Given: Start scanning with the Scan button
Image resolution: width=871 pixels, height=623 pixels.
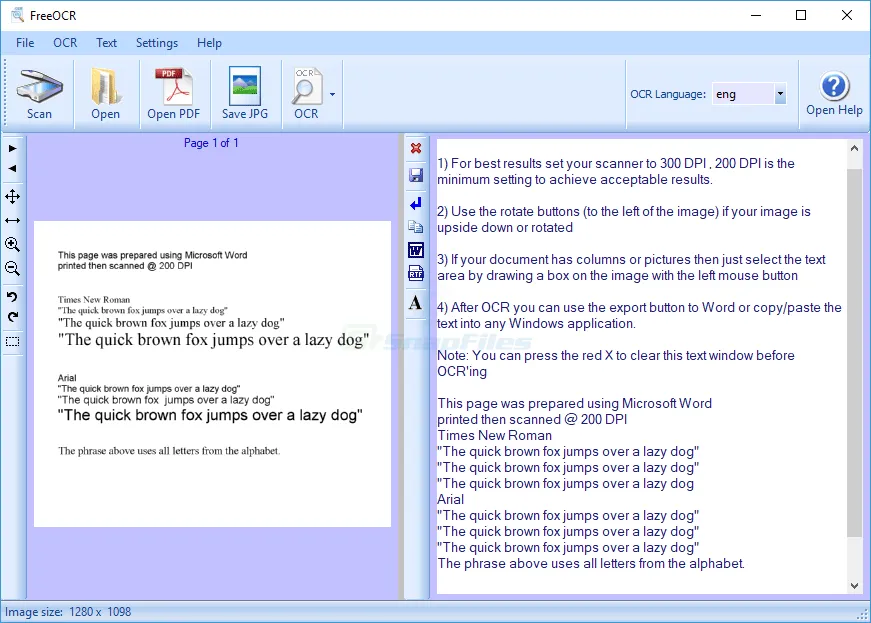Looking at the screenshot, I should coord(39,94).
